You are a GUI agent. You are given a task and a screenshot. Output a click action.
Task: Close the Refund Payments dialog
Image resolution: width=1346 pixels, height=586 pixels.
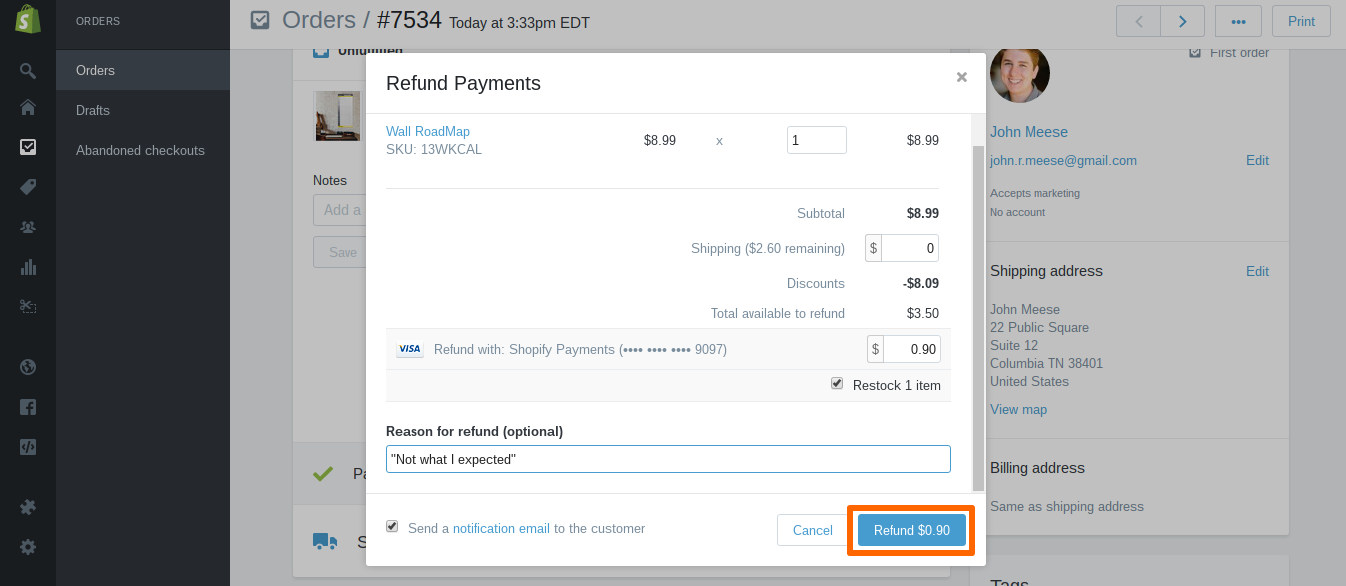[x=962, y=77]
